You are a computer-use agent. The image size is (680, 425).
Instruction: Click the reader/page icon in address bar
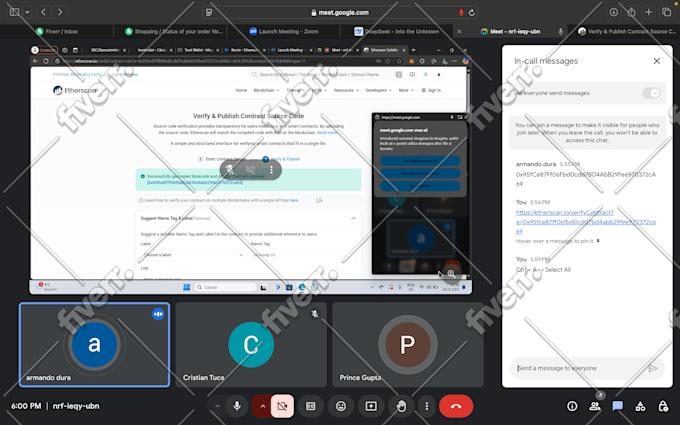[x=209, y=13]
